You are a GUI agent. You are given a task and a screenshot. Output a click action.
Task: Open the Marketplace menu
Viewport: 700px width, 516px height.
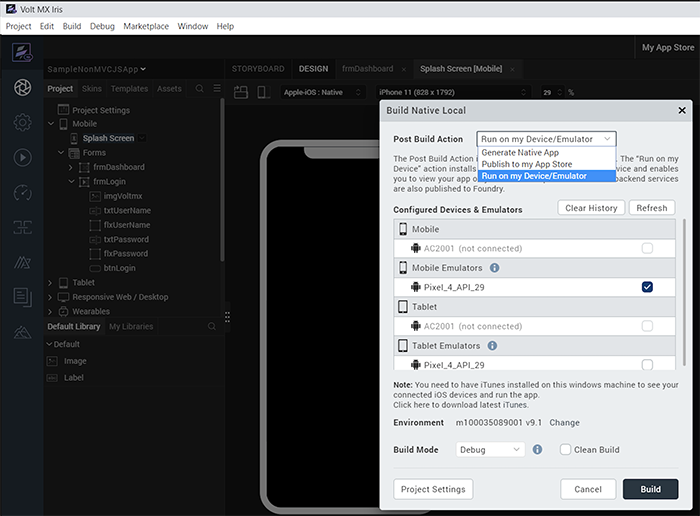146,26
